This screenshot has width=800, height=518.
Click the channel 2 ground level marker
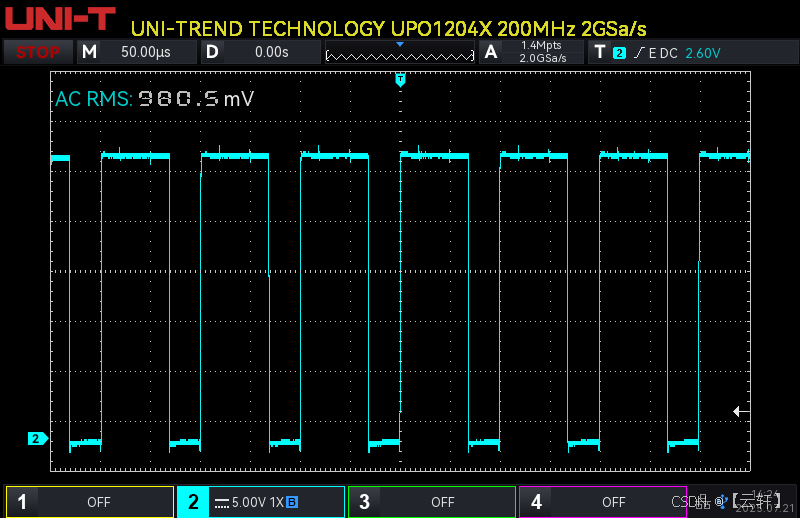click(x=37, y=438)
